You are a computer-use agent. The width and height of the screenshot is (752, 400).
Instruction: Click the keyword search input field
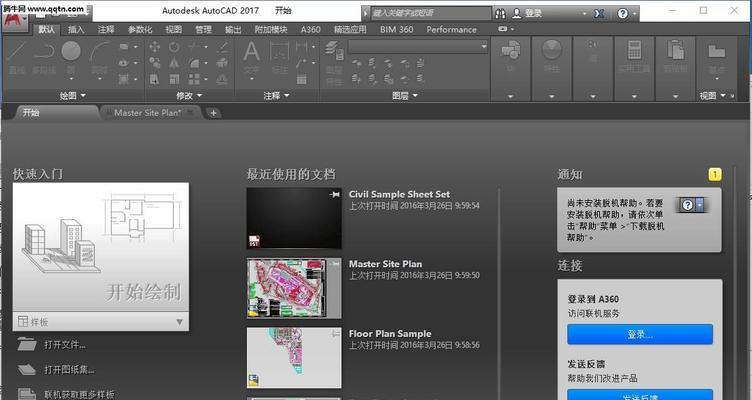pos(431,13)
